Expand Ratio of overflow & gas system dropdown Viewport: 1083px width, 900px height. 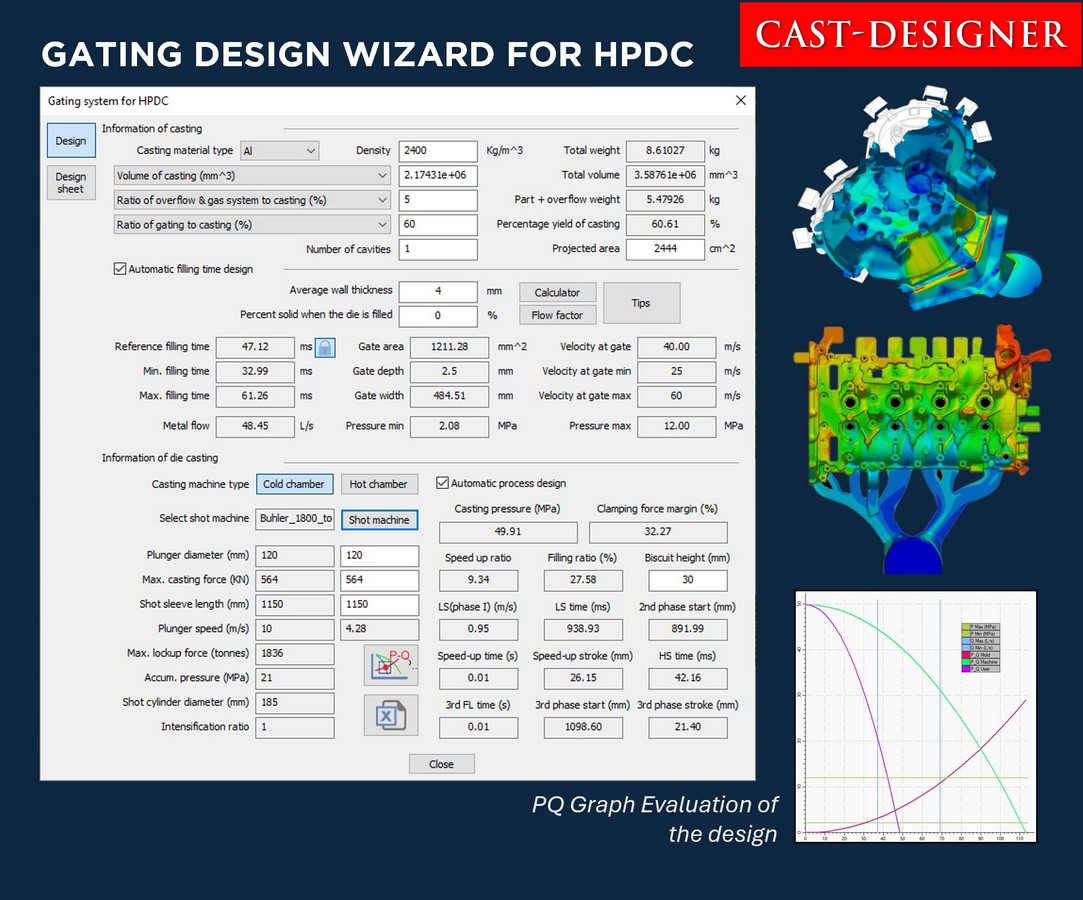click(252, 200)
